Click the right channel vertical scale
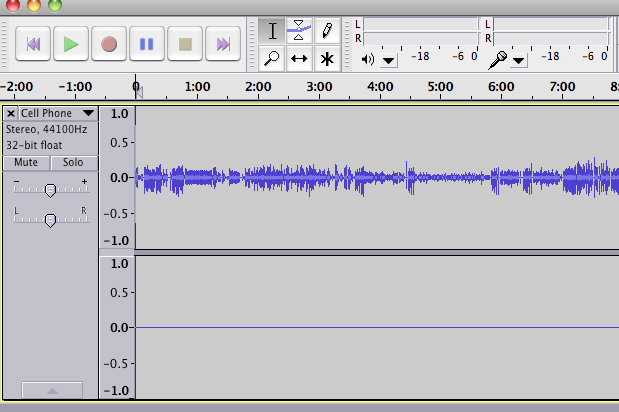This screenshot has height=412, width=619. click(x=117, y=327)
